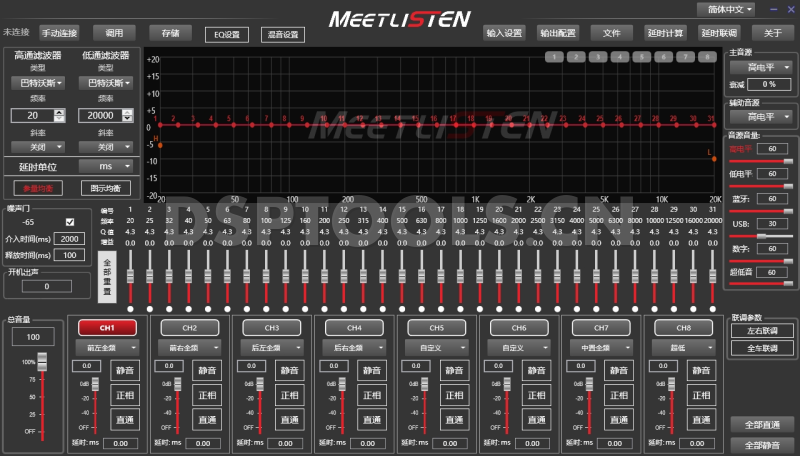
Task: Open 辅助音源 auxiliary source dropdown
Action: tap(761, 117)
